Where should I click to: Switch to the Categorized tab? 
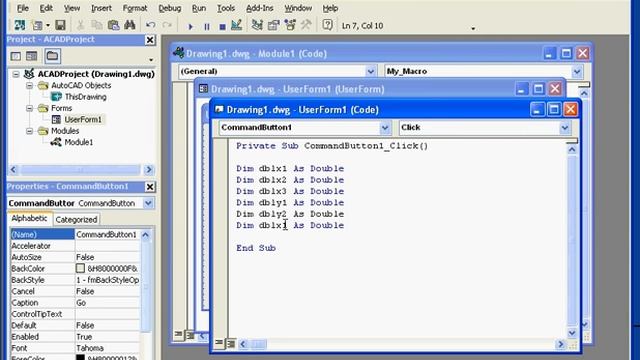click(x=76, y=220)
